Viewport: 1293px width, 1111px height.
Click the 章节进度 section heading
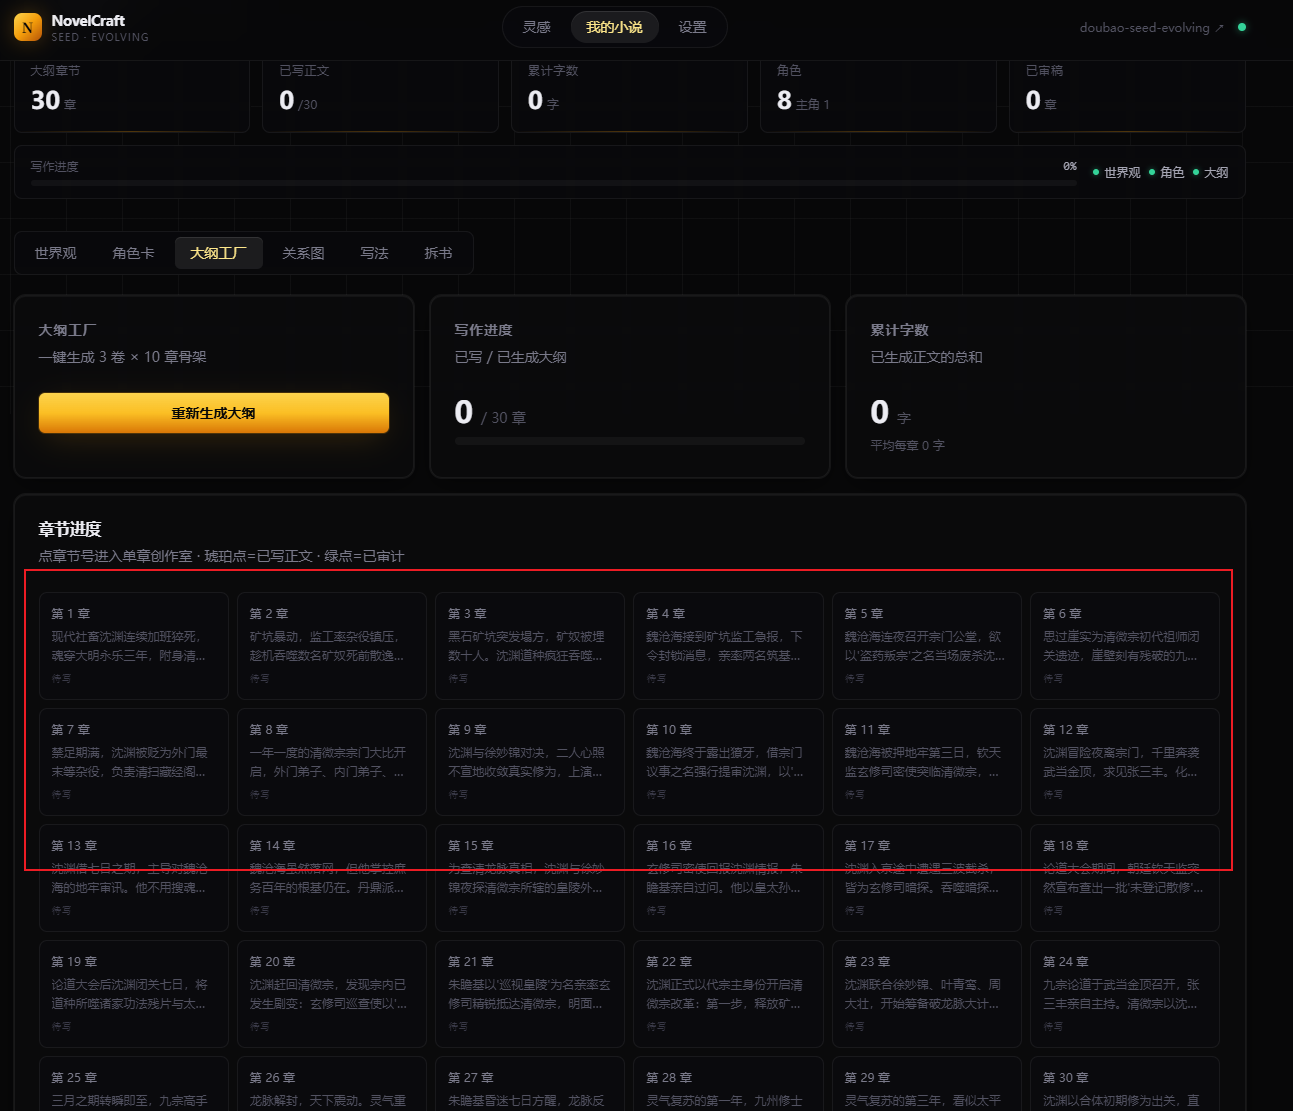click(x=70, y=529)
